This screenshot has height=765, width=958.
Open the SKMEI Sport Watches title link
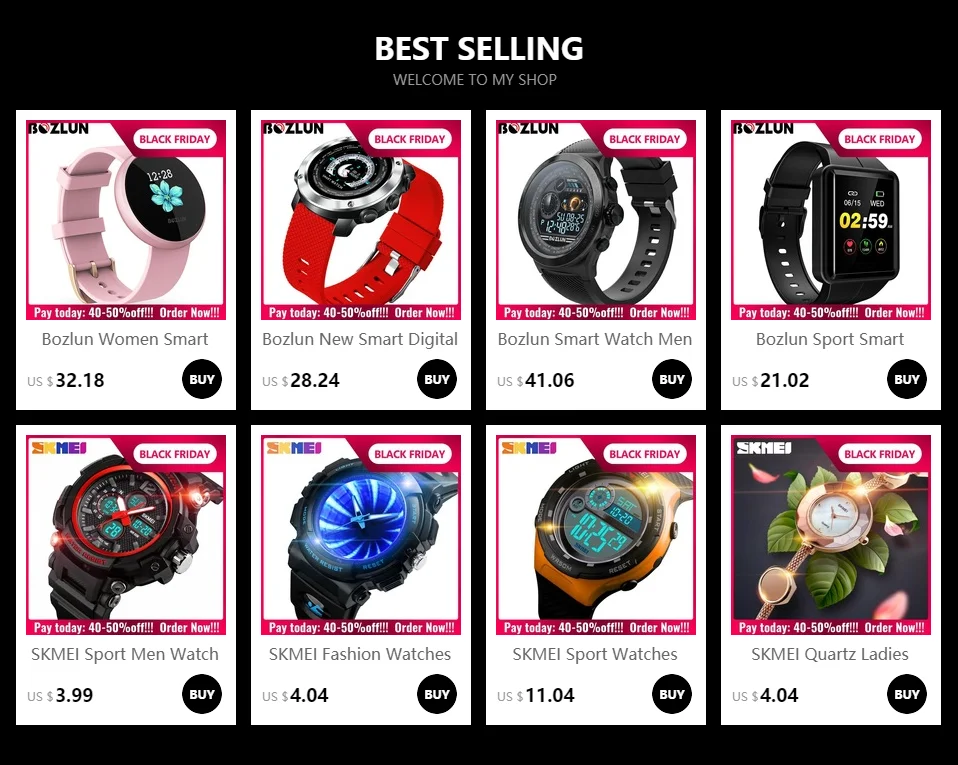coord(595,654)
